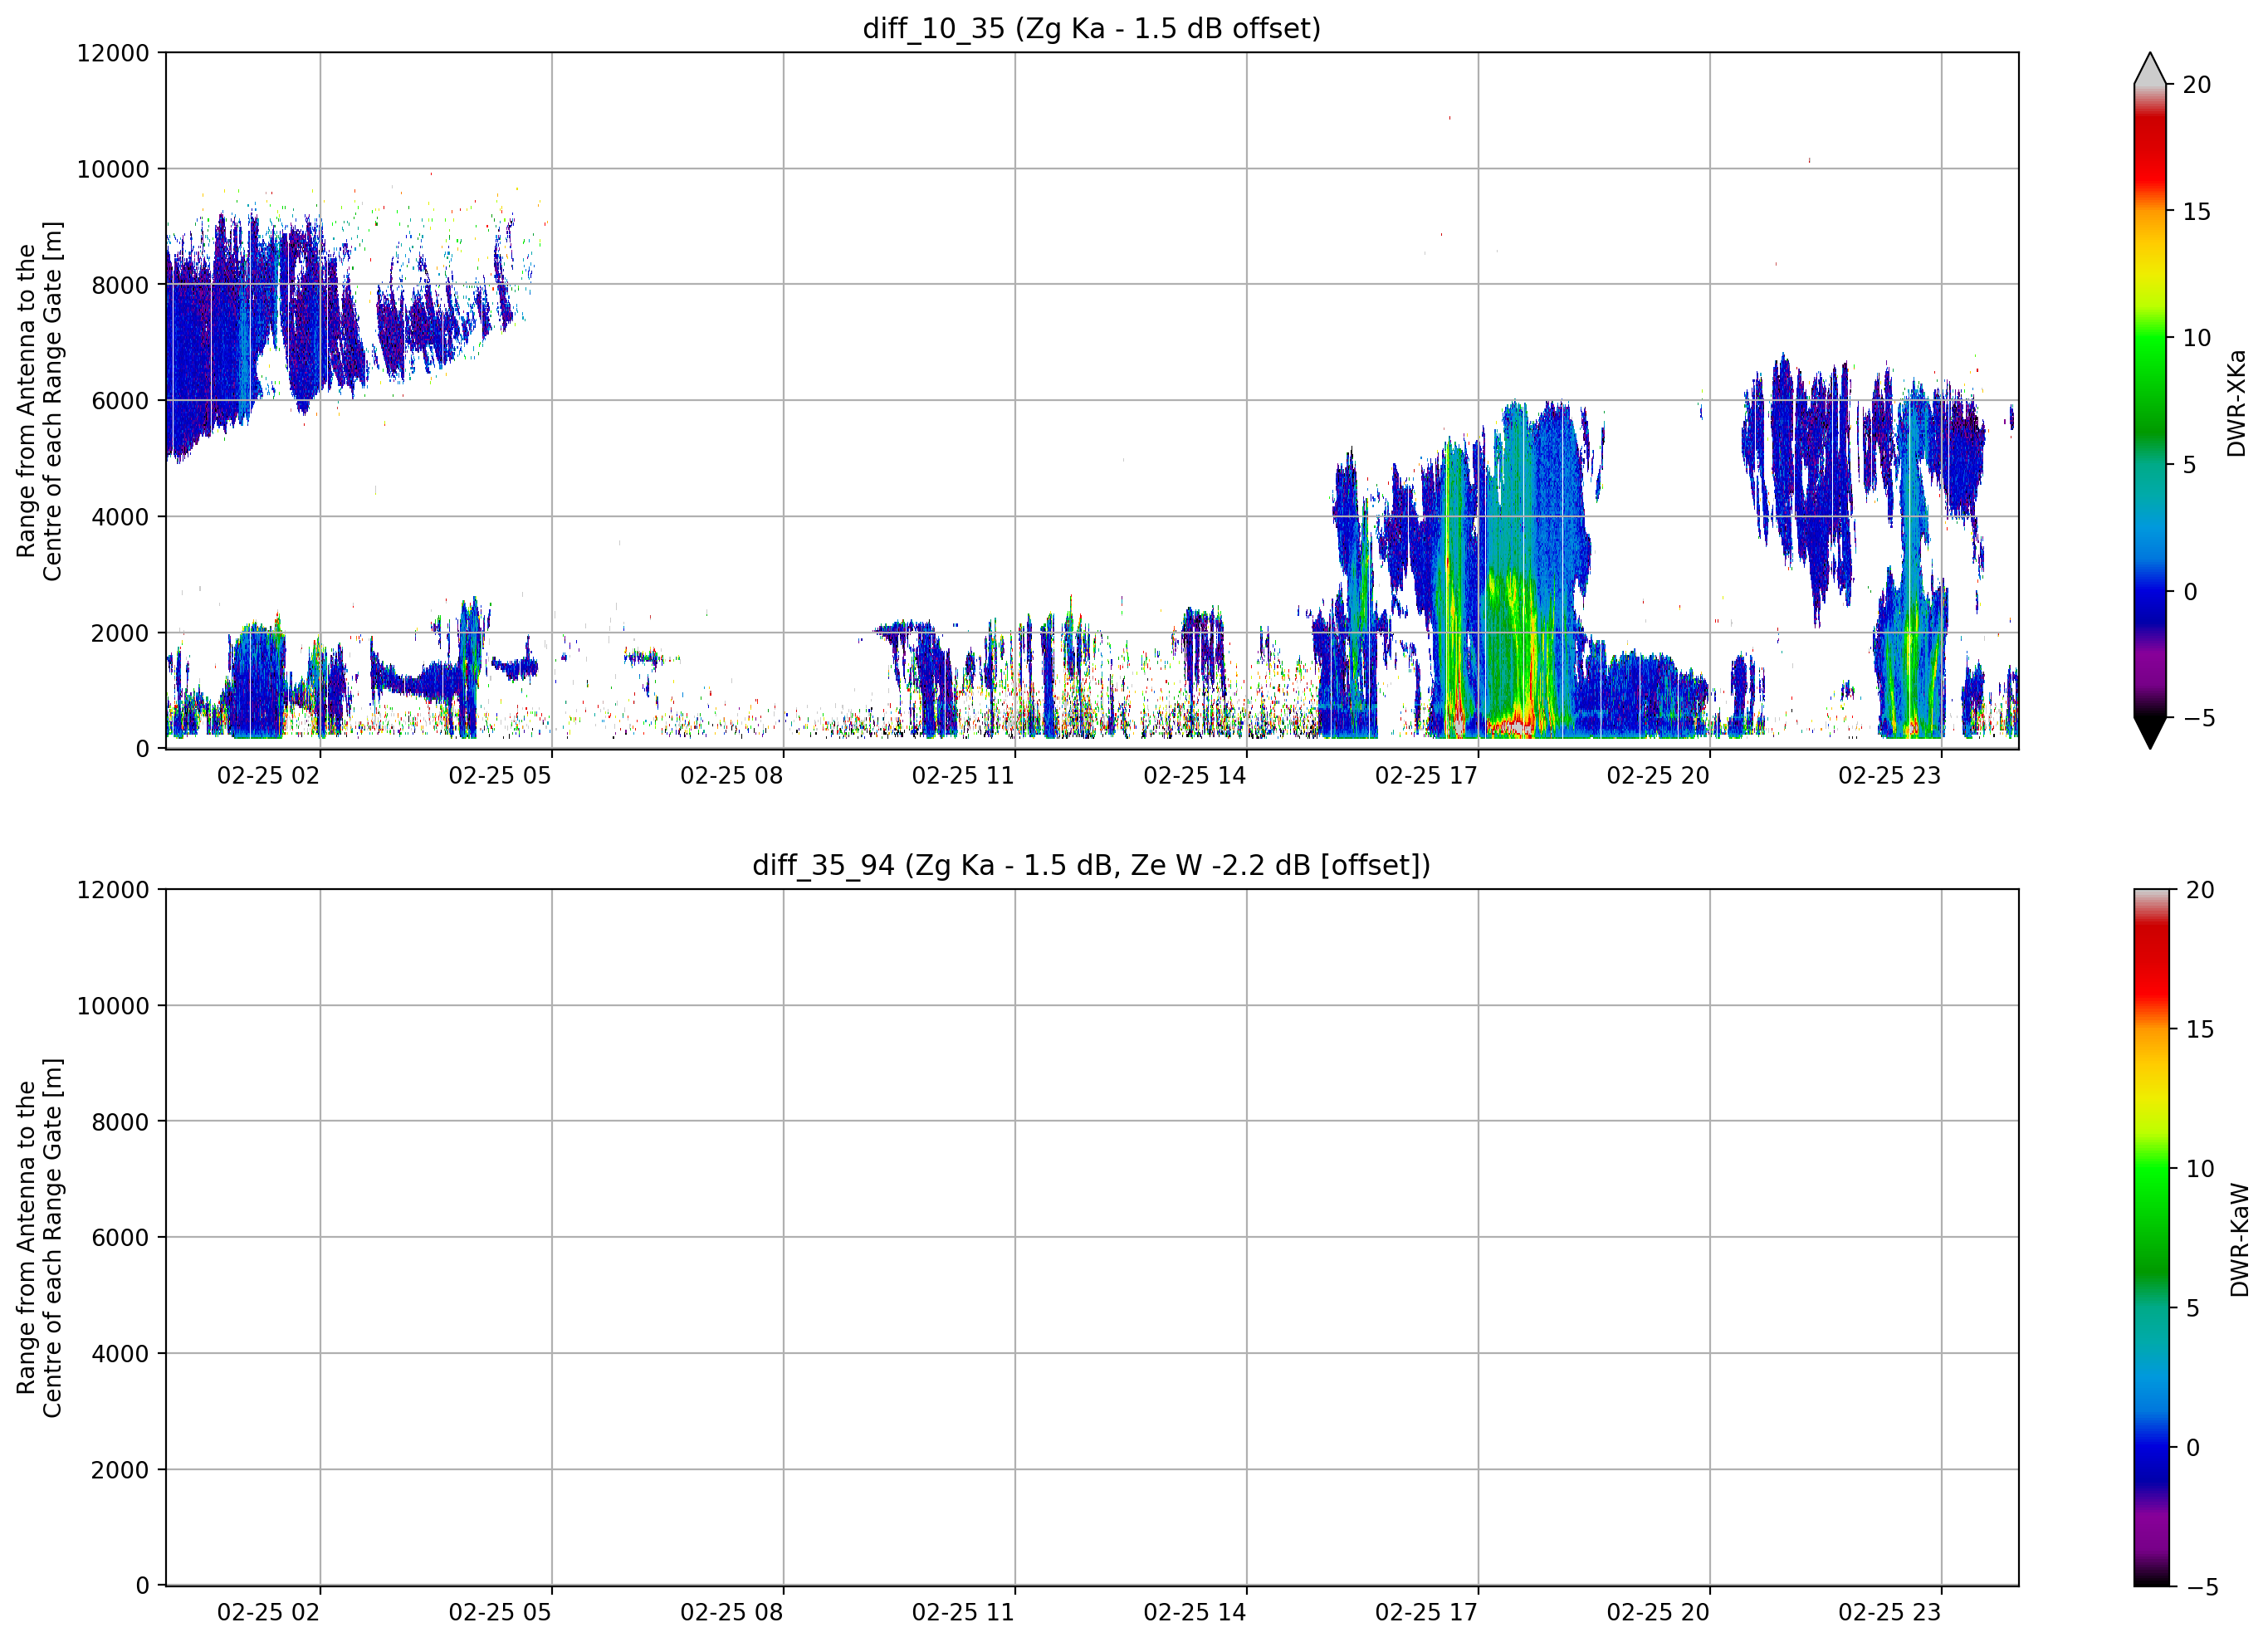
Task: Click the 6000 y-axis label on bottom plot
Action: pyautogui.click(x=120, y=1238)
